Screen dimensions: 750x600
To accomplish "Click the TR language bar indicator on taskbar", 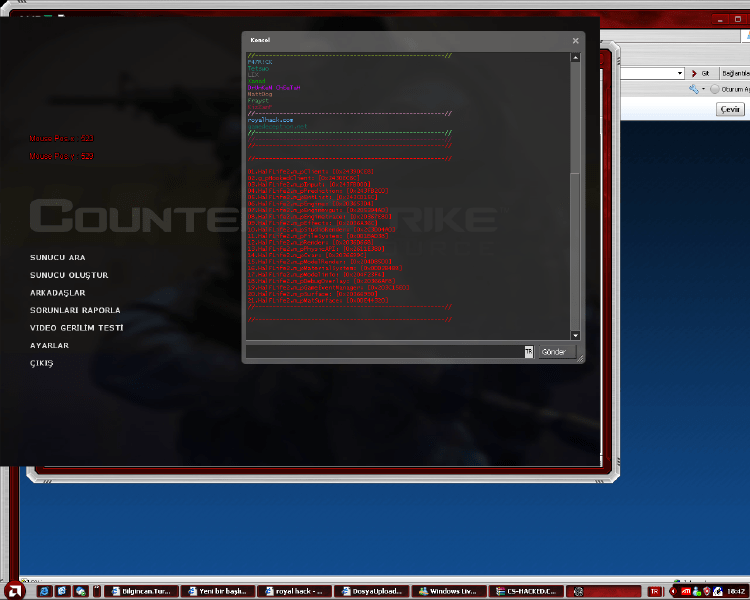I will [655, 591].
